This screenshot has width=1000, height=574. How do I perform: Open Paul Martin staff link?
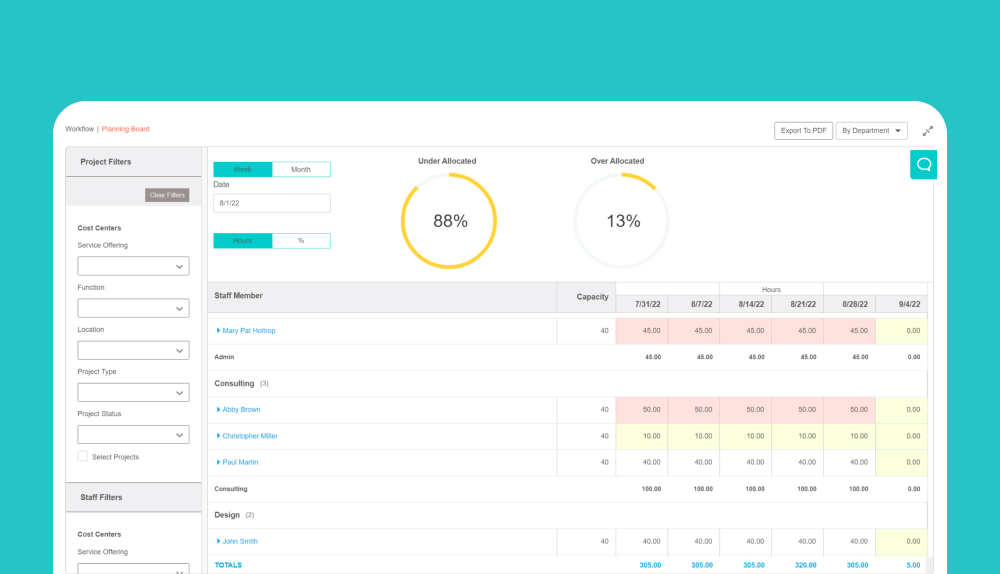click(x=240, y=462)
